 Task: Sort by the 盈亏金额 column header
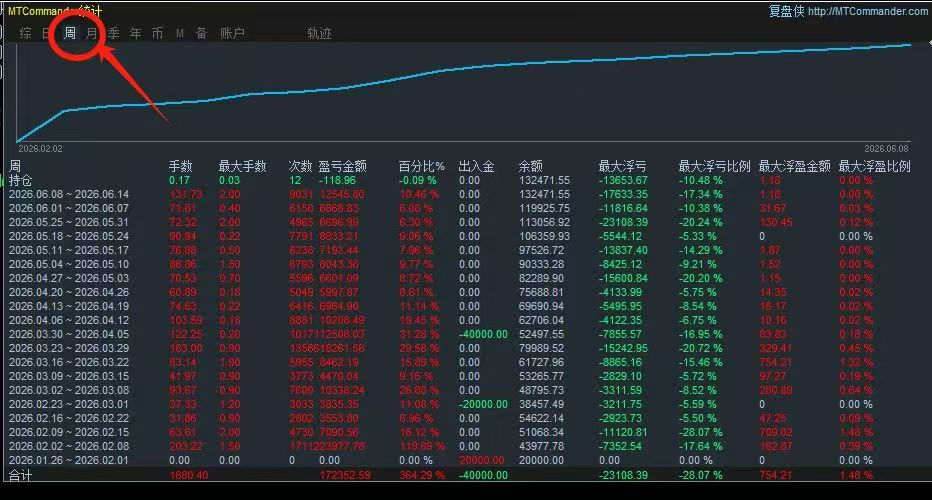click(342, 166)
